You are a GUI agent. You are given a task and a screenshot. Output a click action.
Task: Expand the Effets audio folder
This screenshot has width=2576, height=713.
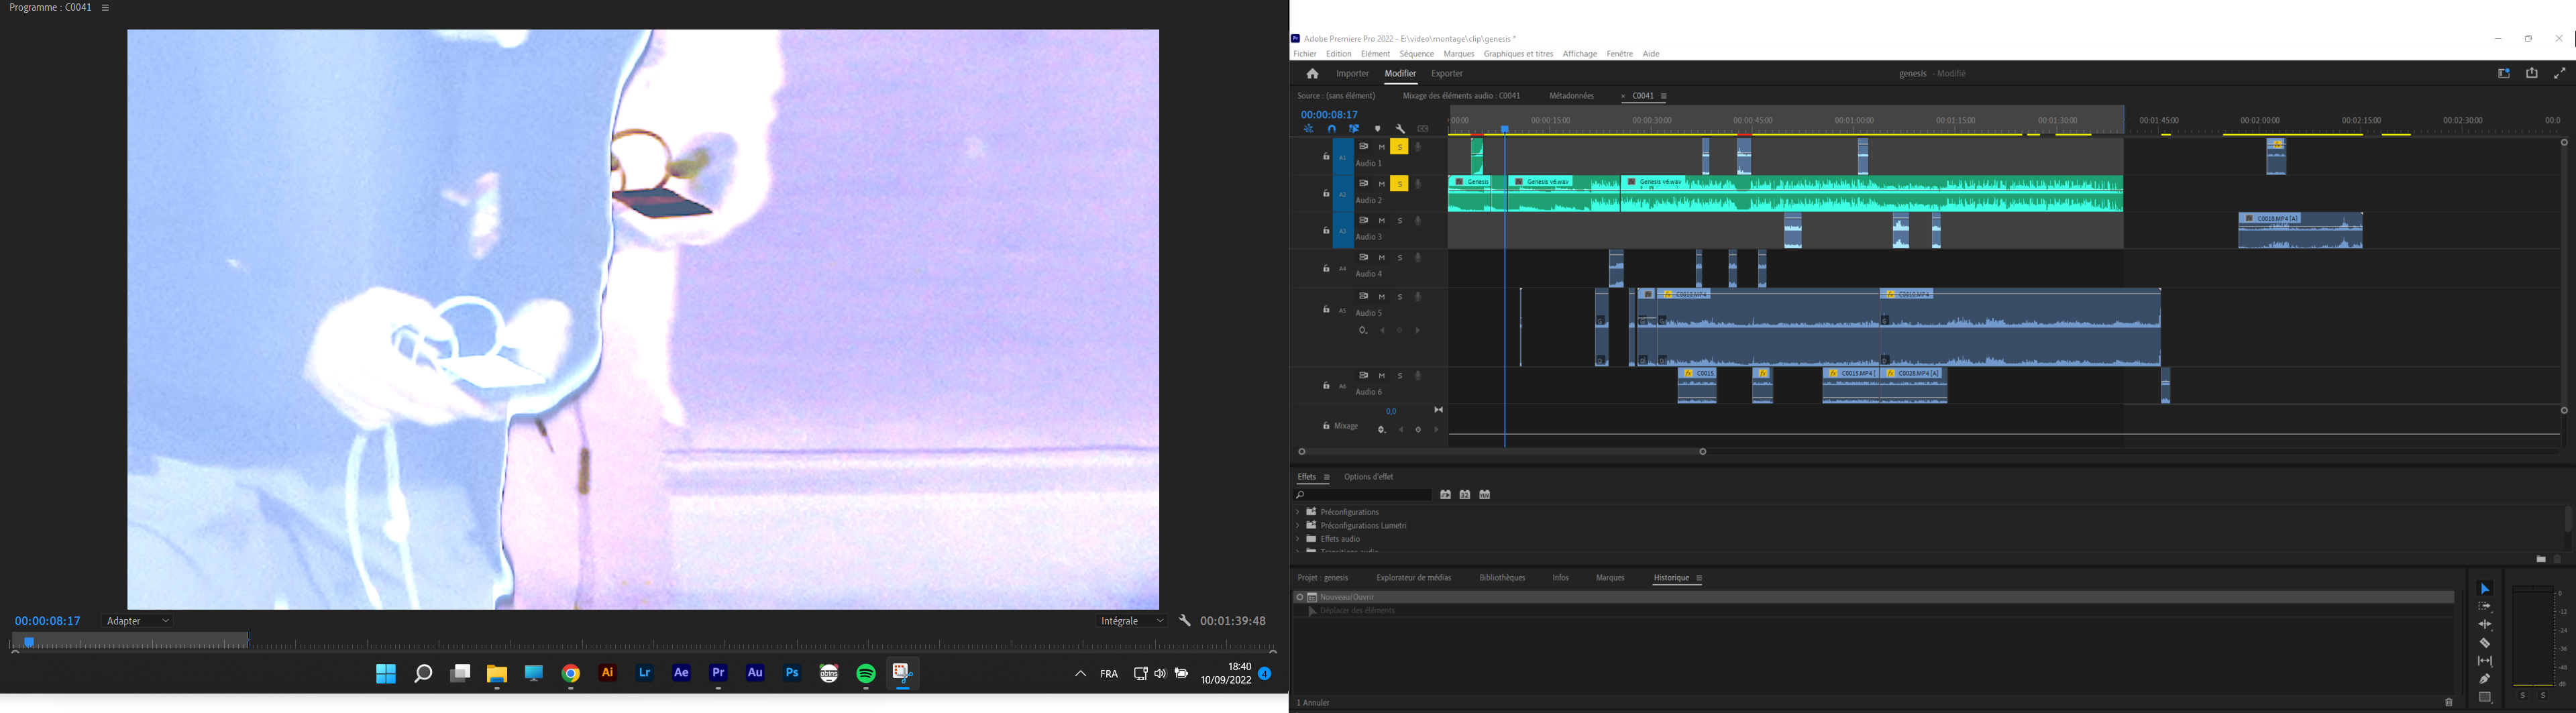pos(1299,539)
